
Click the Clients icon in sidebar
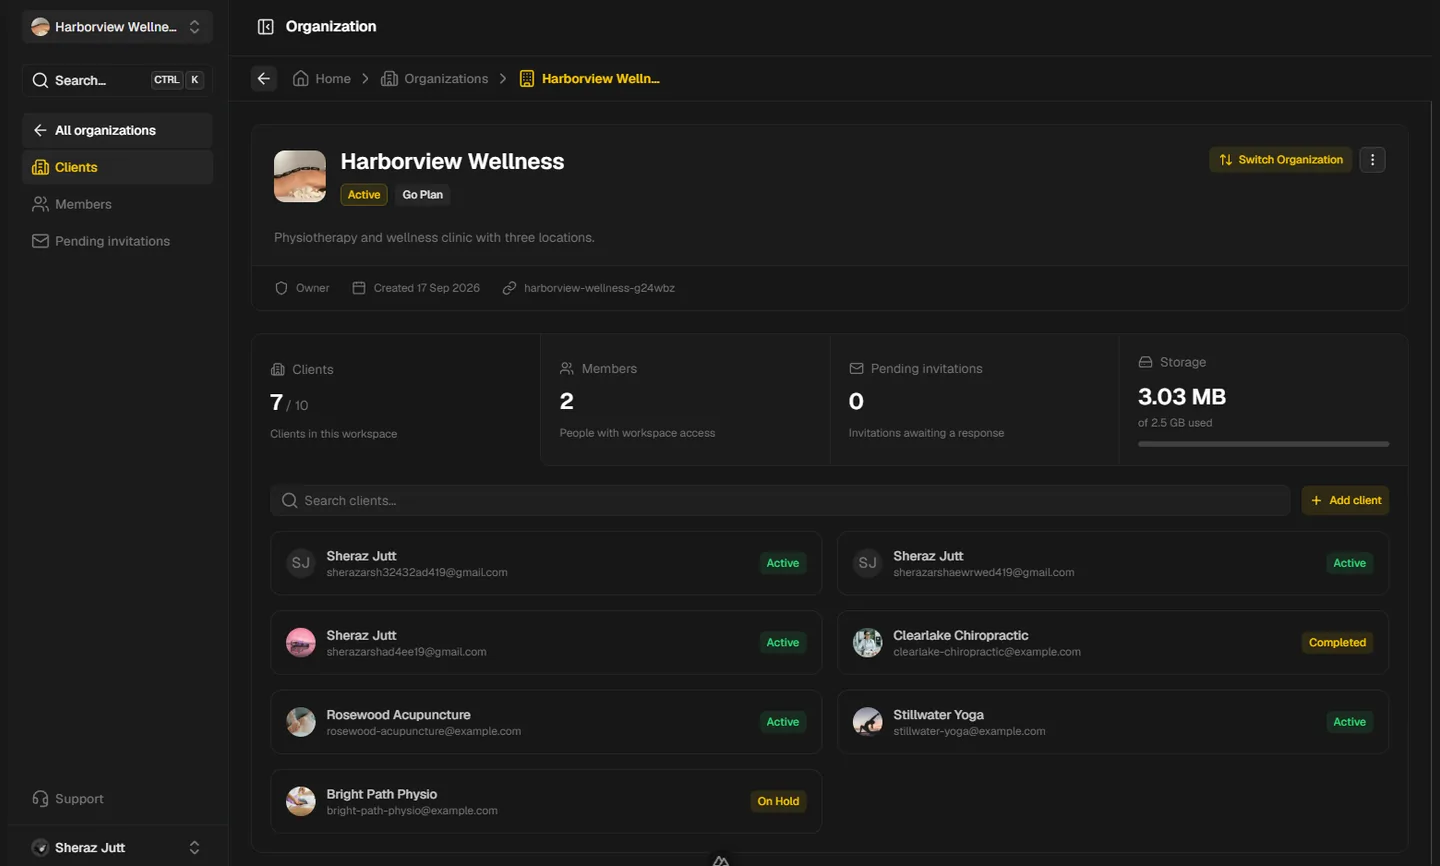(x=40, y=167)
